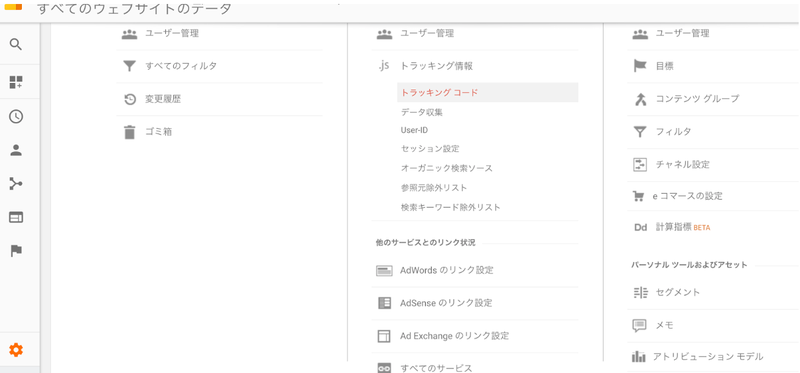Screen dimensions: 800x373
Task: Click the account ユーザー管理 people icon
Action: 130,34
